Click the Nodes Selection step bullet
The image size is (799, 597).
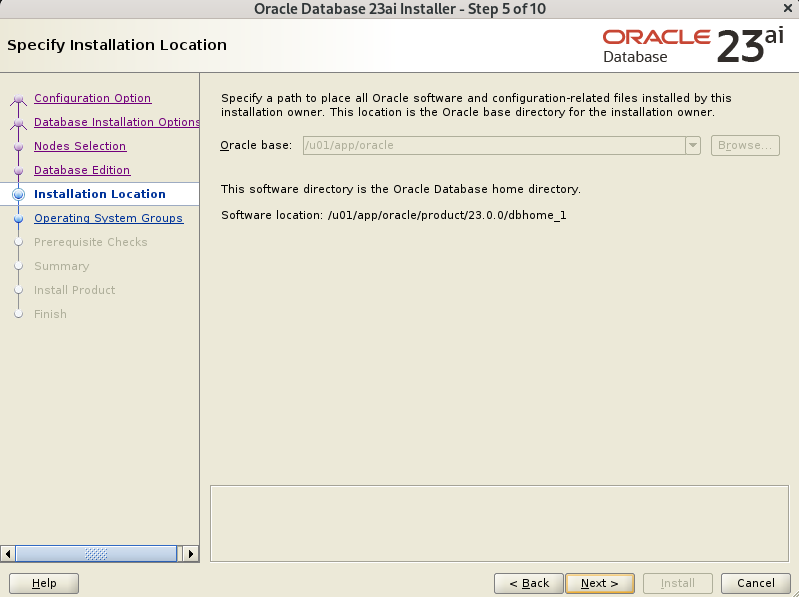(x=18, y=146)
